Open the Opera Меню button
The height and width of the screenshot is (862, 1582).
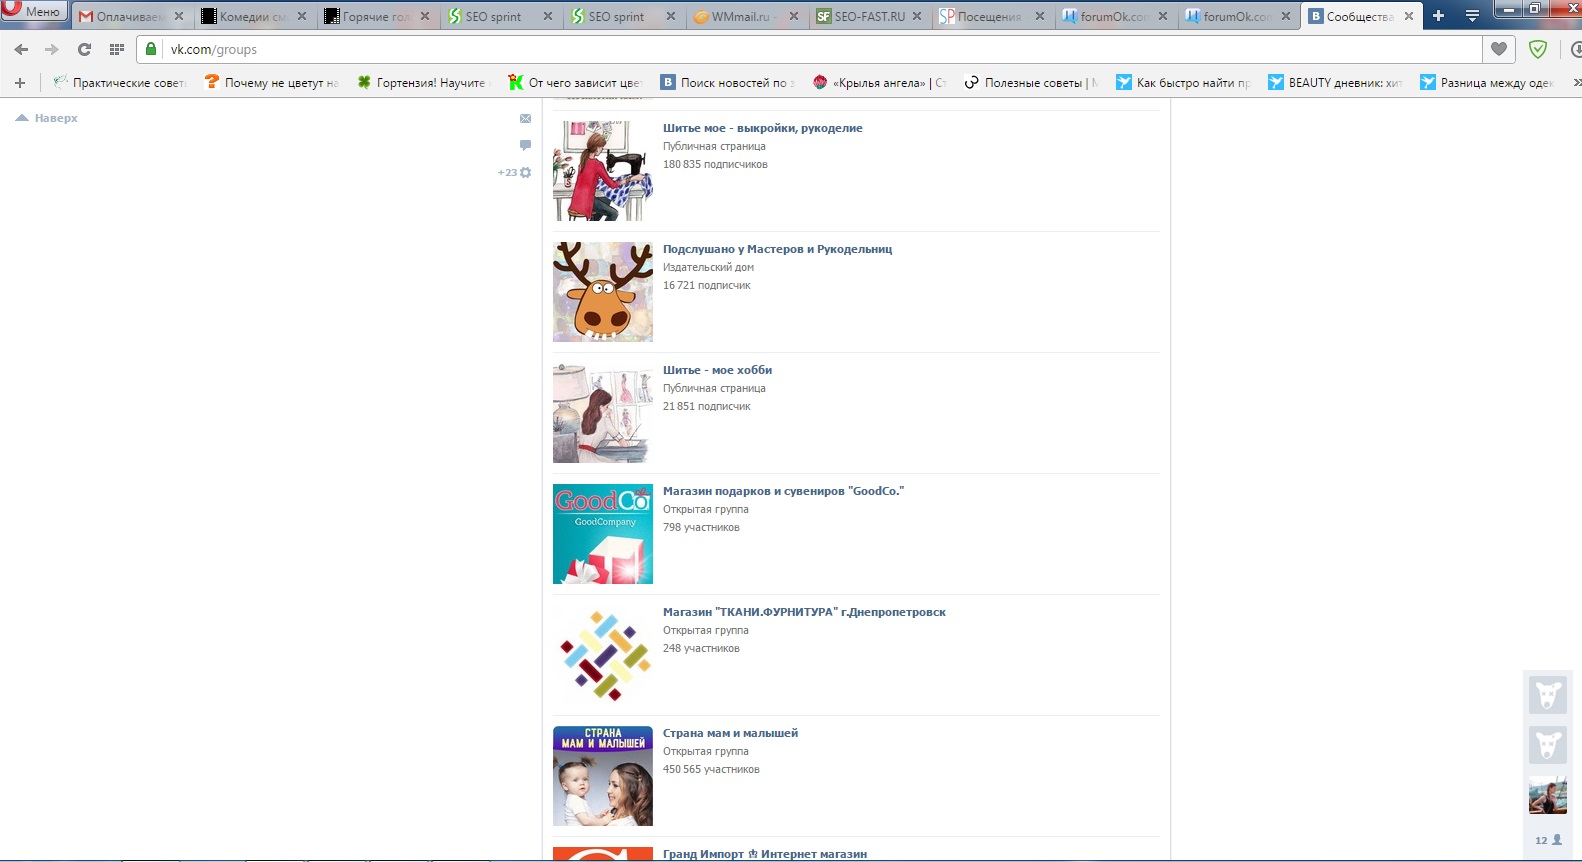34,11
